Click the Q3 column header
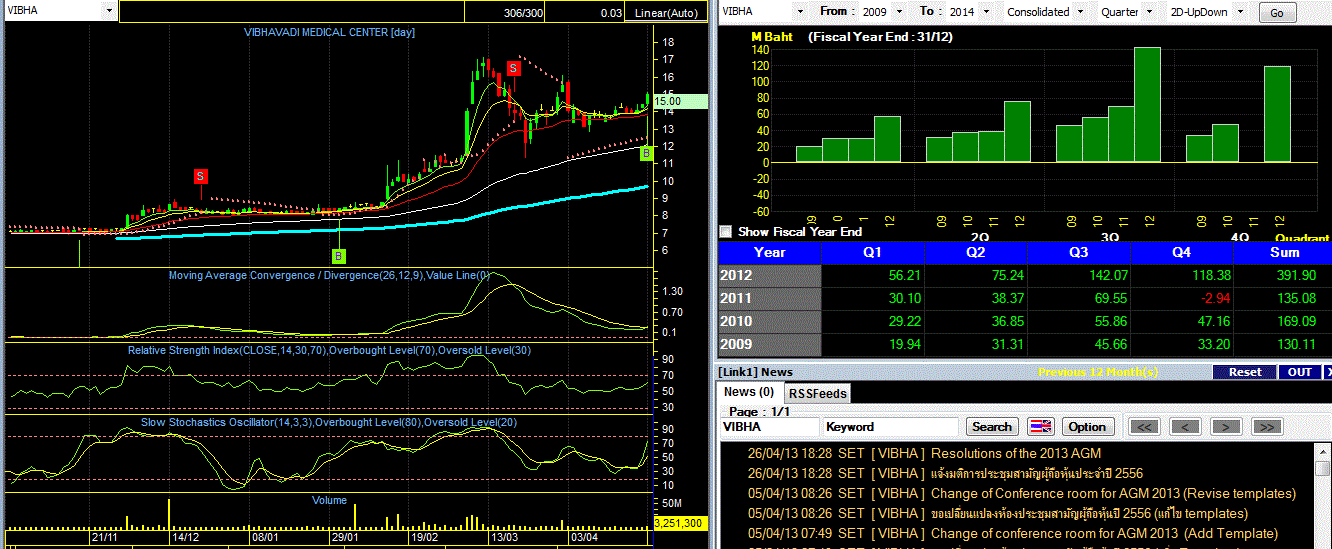The height and width of the screenshot is (549, 1332). (1080, 252)
